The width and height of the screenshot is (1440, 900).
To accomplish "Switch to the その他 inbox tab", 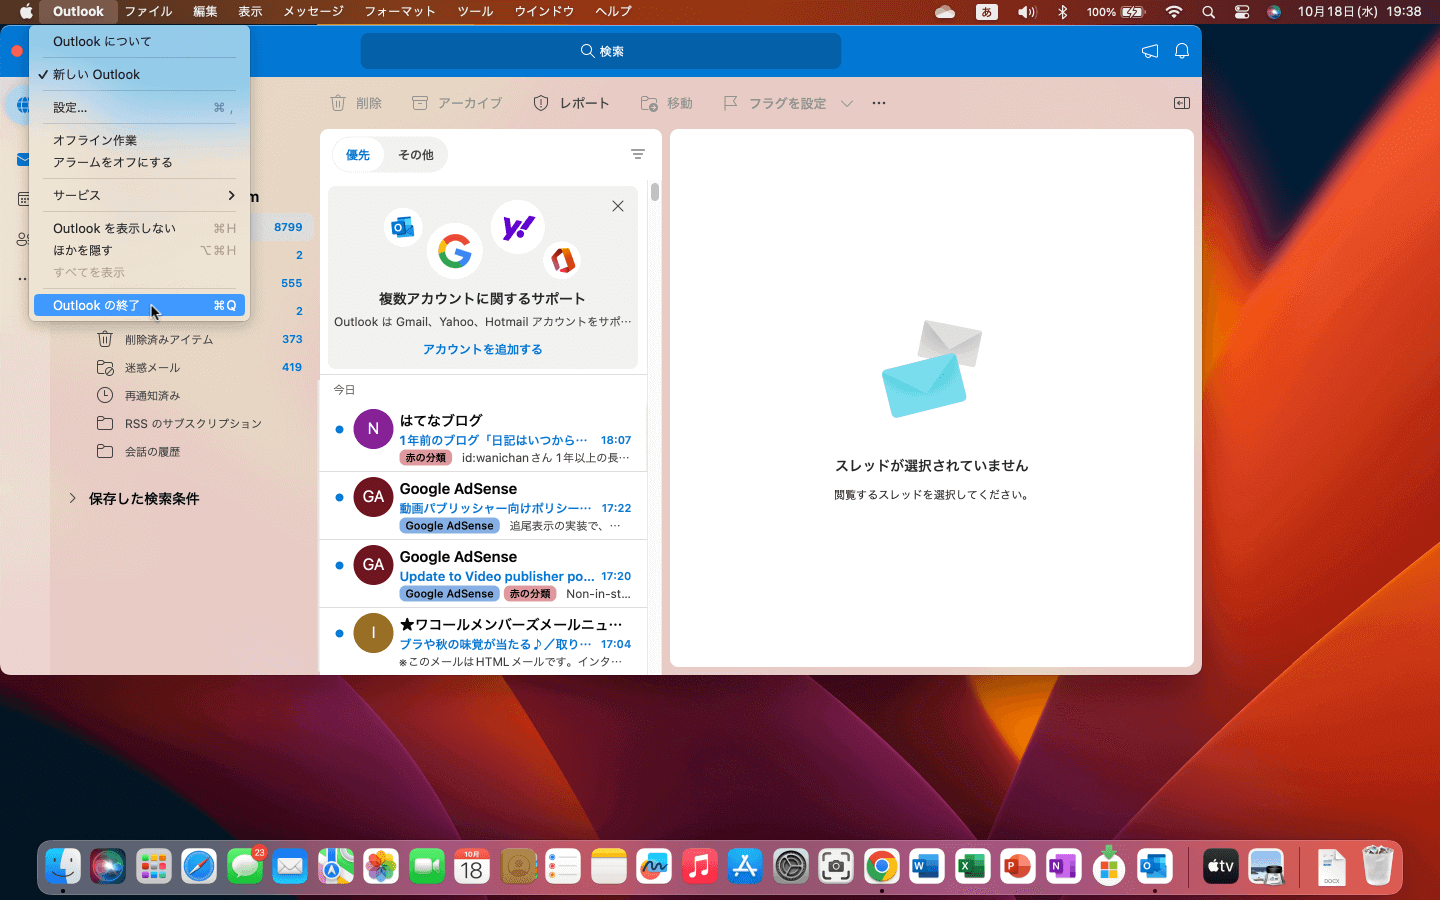I will coord(416,155).
